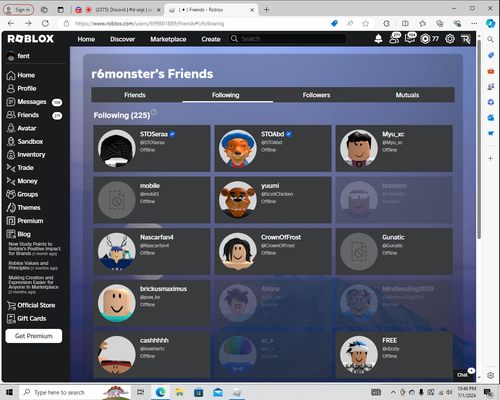500x400 pixels.
Task: Switch to the Following tab
Action: pos(226,95)
